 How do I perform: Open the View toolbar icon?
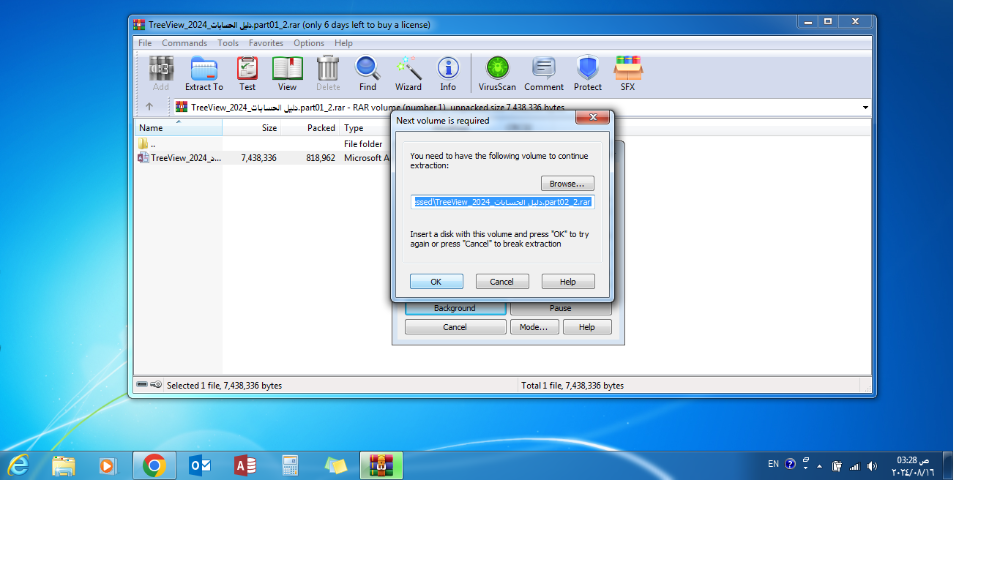pos(287,73)
